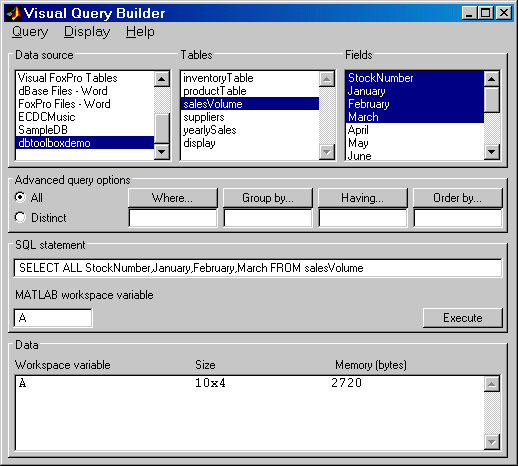The height and width of the screenshot is (466, 518).
Task: Select the All radio button
Action: [x=20, y=197]
